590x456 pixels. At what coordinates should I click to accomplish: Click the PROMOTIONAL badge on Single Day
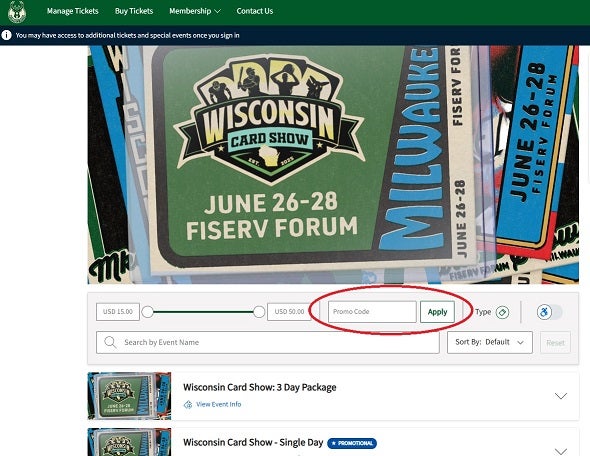pyautogui.click(x=352, y=443)
